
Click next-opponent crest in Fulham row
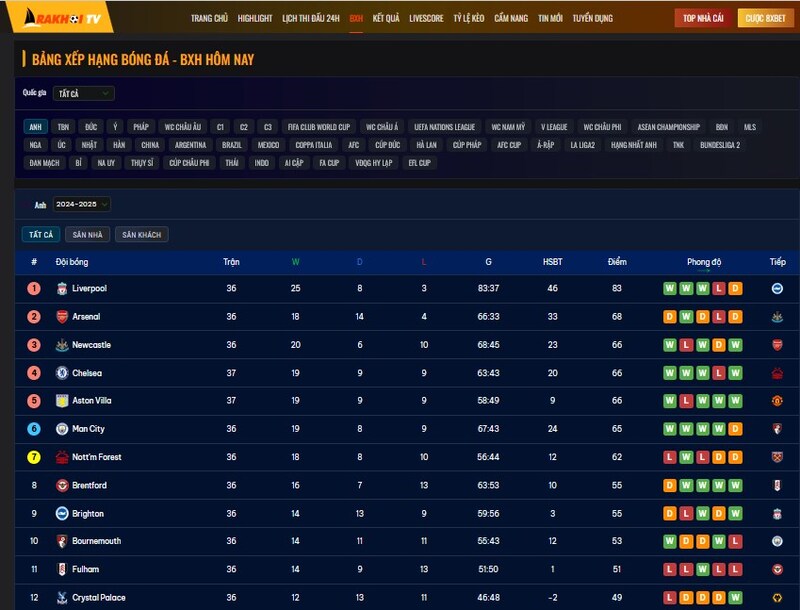(777, 569)
